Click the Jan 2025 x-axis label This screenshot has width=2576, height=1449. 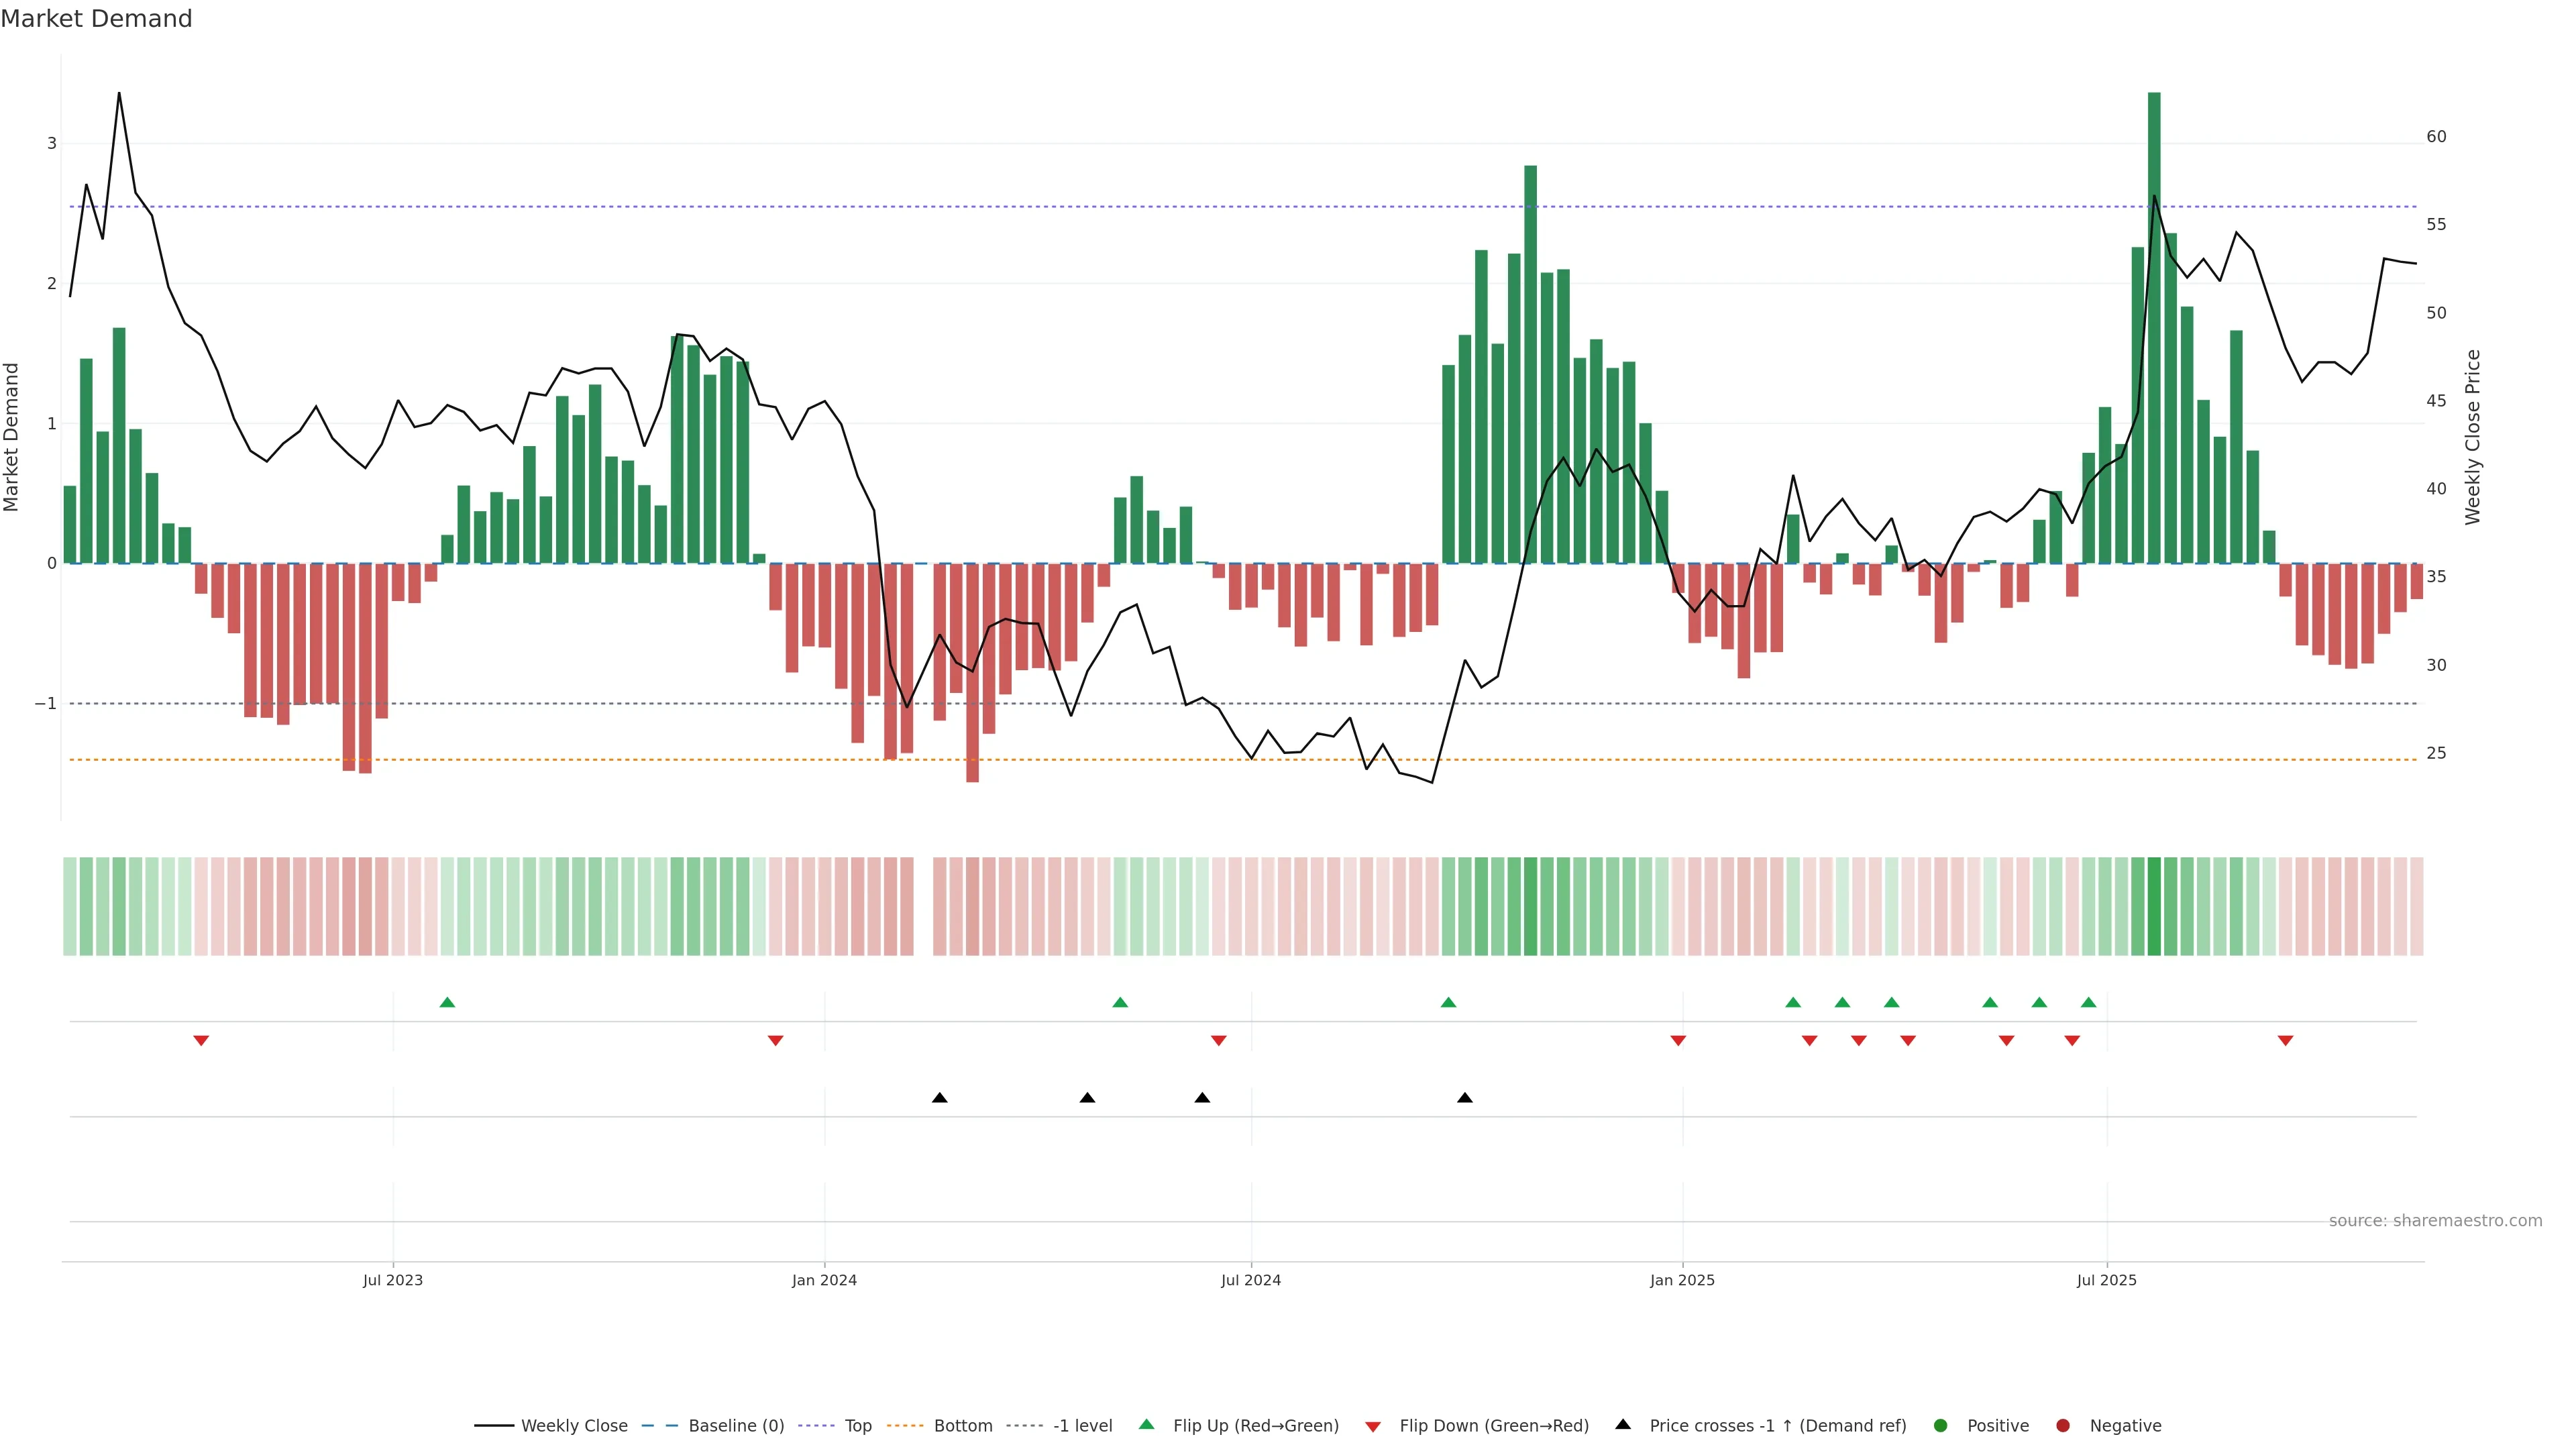point(1682,1280)
